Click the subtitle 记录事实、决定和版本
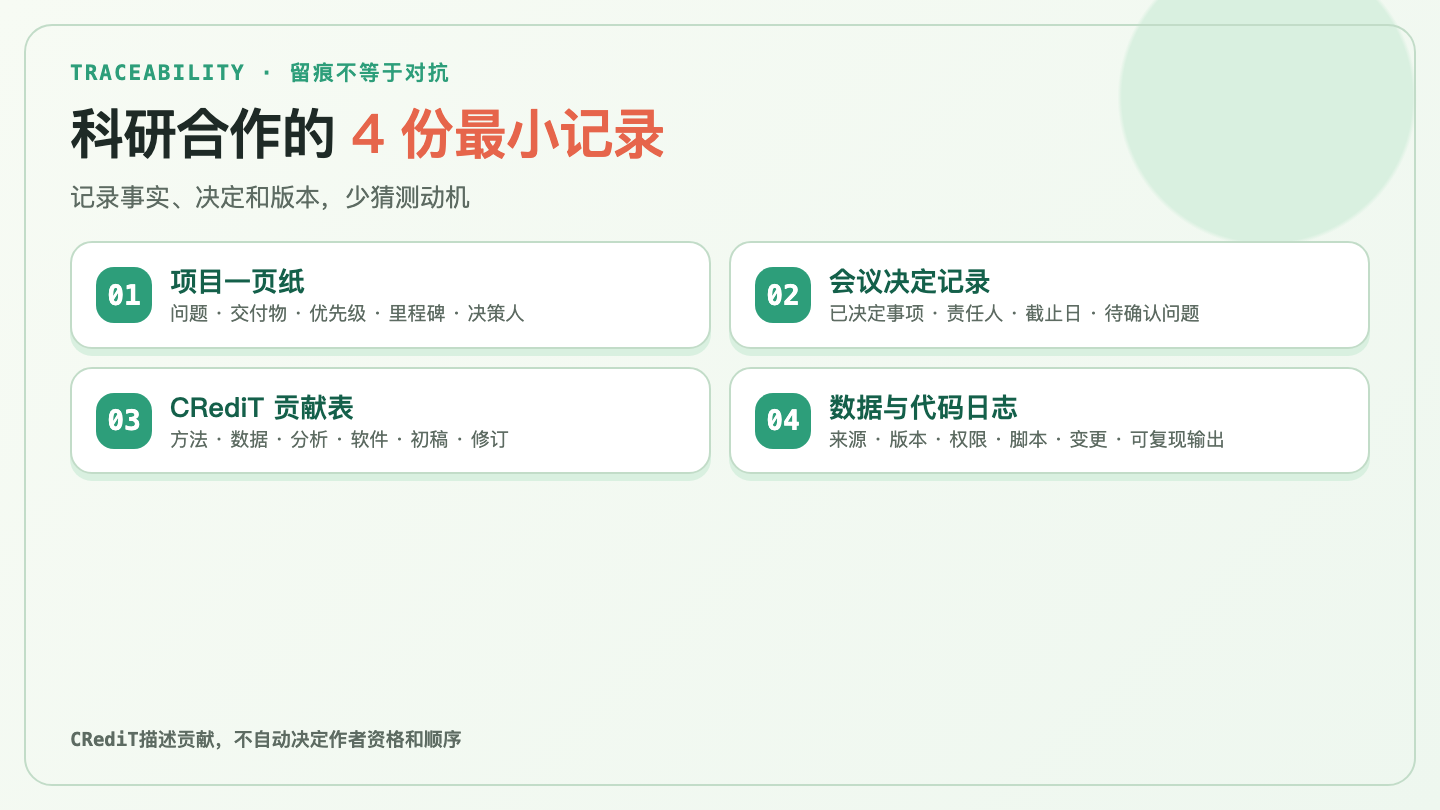The height and width of the screenshot is (810, 1440). pos(270,198)
